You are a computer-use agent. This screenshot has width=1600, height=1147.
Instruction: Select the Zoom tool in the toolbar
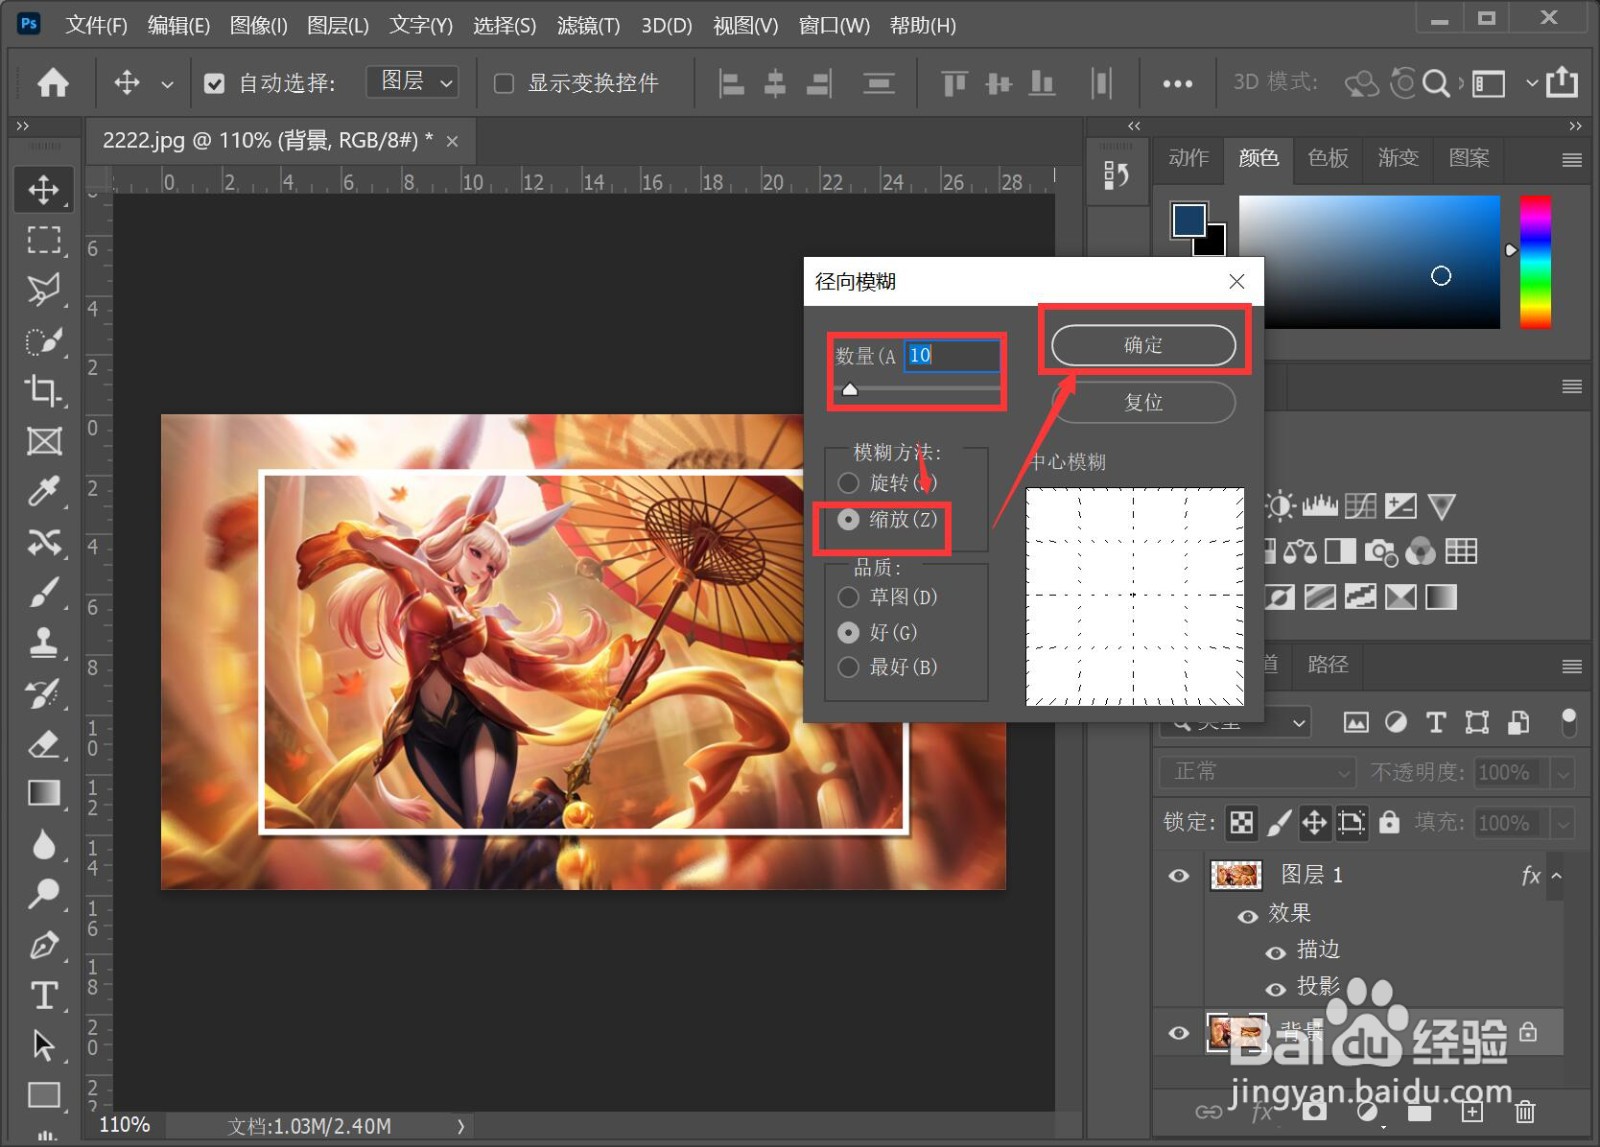click(x=44, y=893)
